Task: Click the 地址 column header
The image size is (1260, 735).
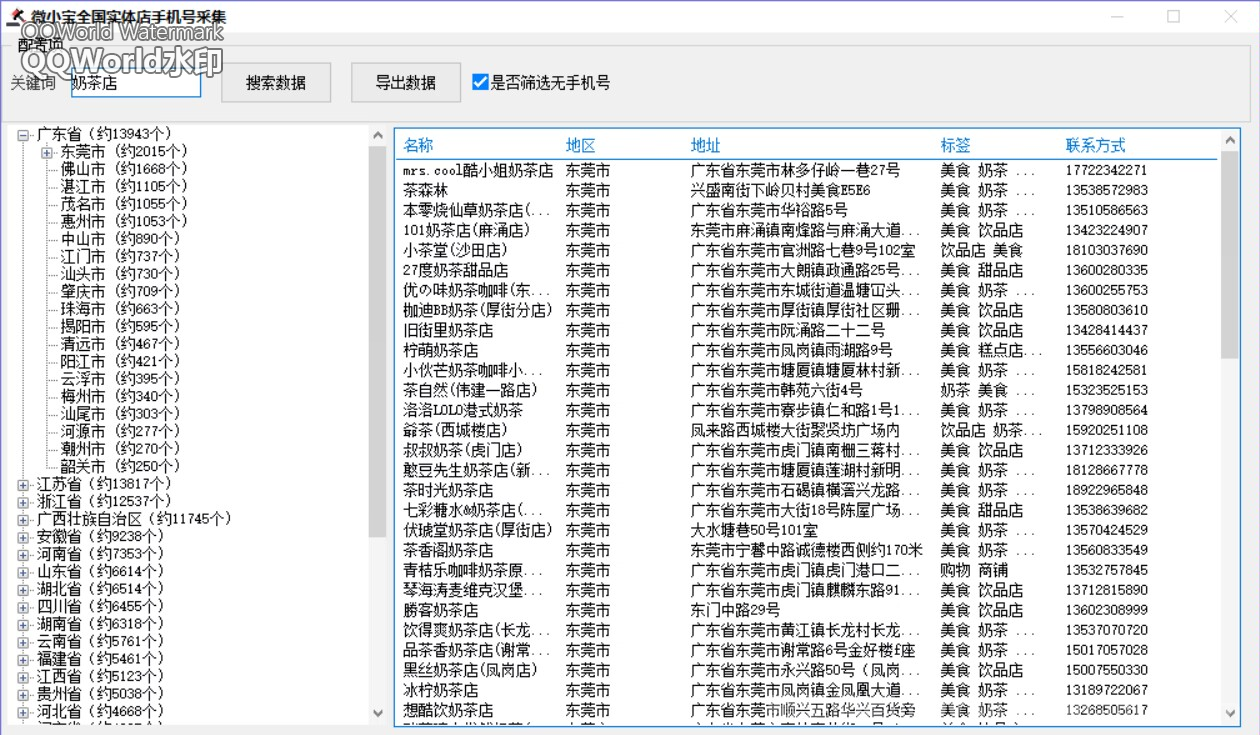Action: 706,146
